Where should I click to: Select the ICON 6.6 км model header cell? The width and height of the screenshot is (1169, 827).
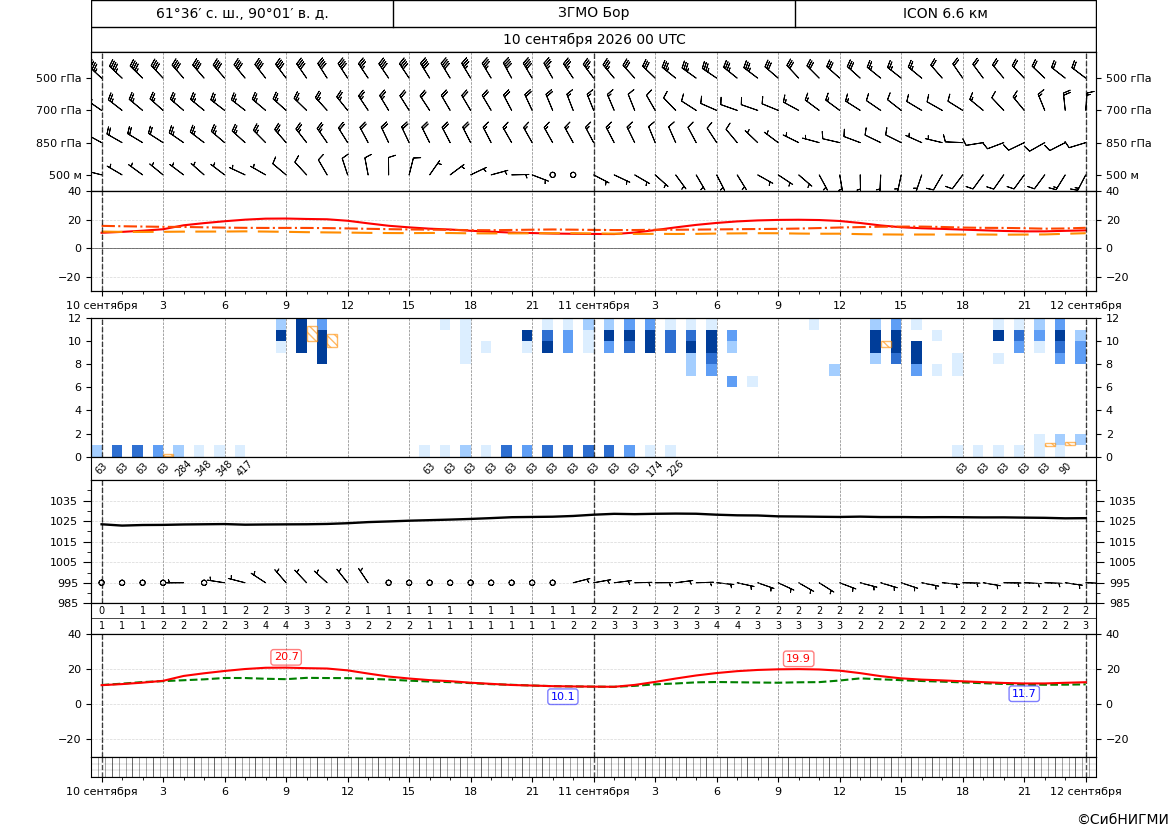[x=945, y=13]
